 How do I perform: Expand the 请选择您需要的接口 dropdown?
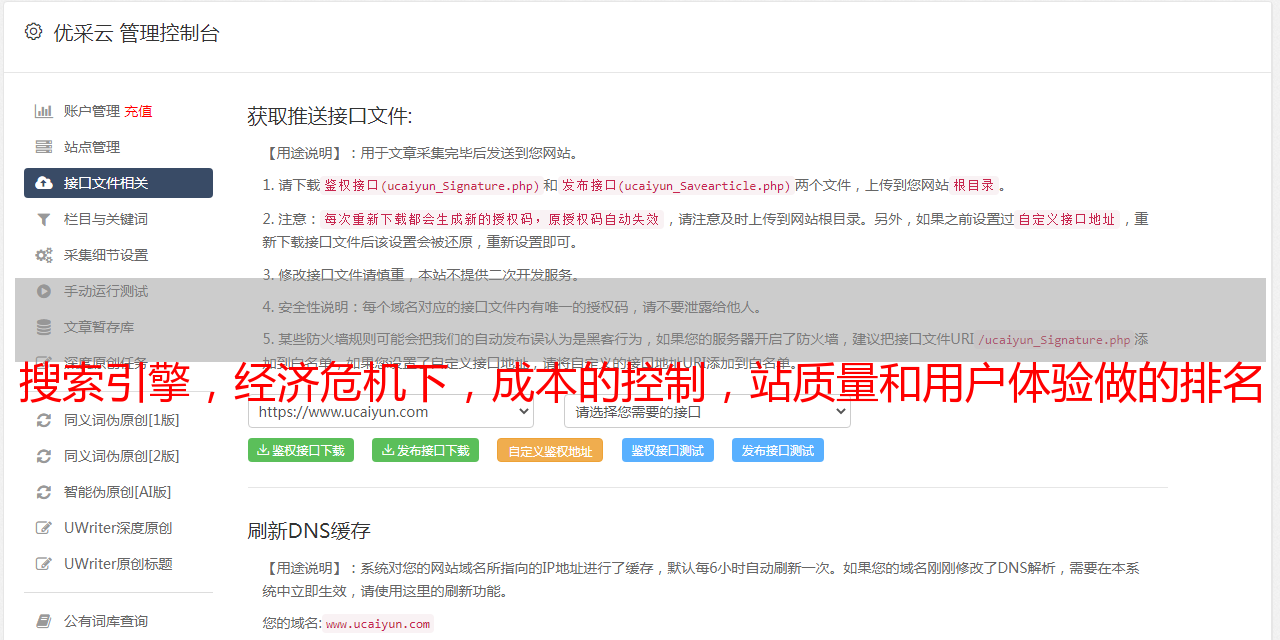point(708,411)
